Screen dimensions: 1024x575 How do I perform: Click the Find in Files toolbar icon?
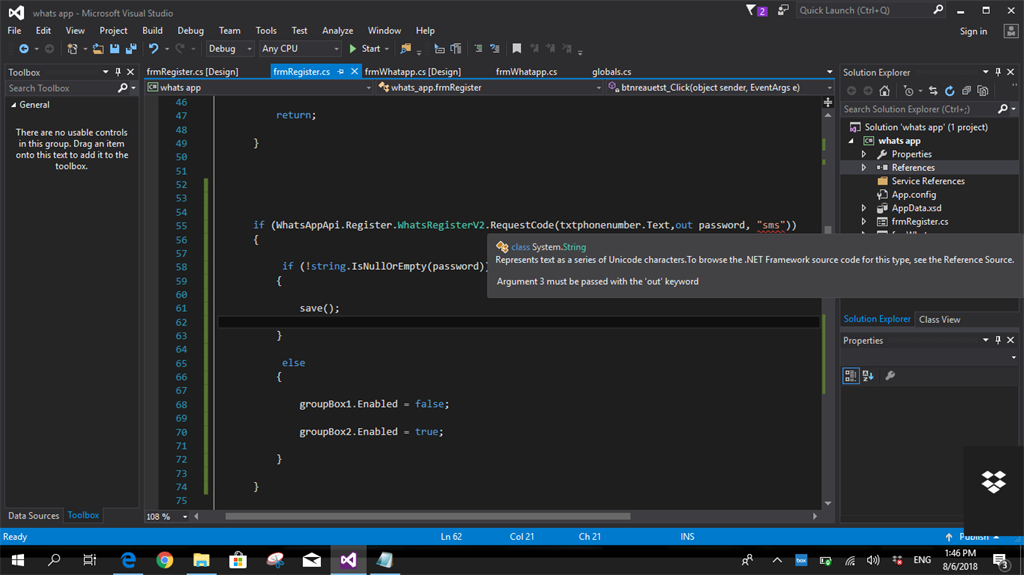(406, 49)
